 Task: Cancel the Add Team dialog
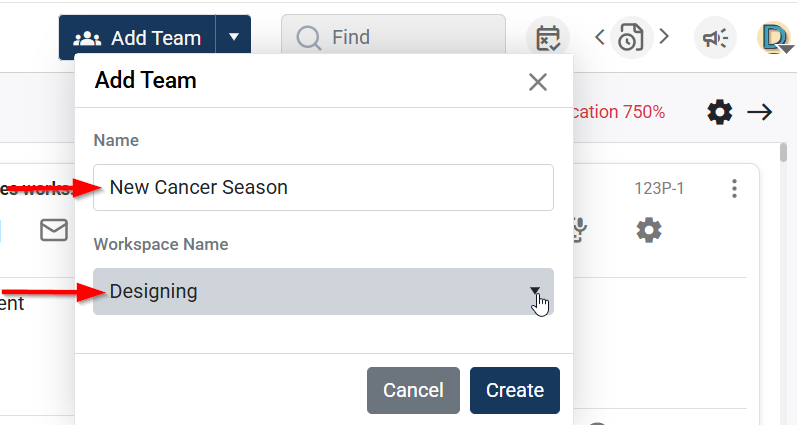coord(413,390)
